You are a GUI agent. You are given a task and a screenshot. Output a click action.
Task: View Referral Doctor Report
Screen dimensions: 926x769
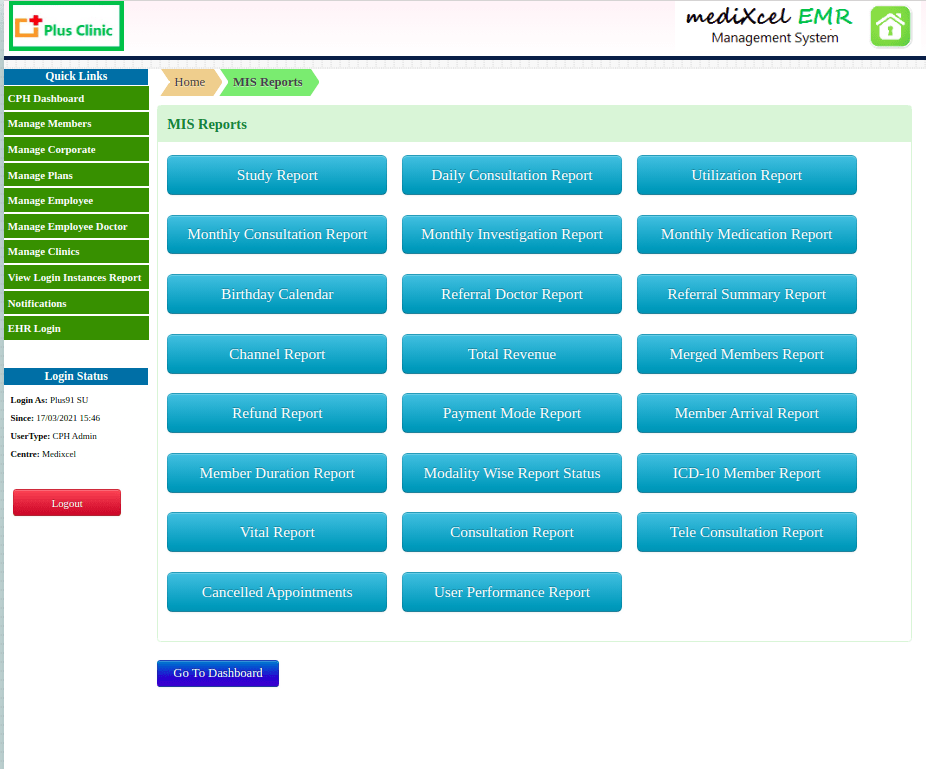[x=512, y=294]
